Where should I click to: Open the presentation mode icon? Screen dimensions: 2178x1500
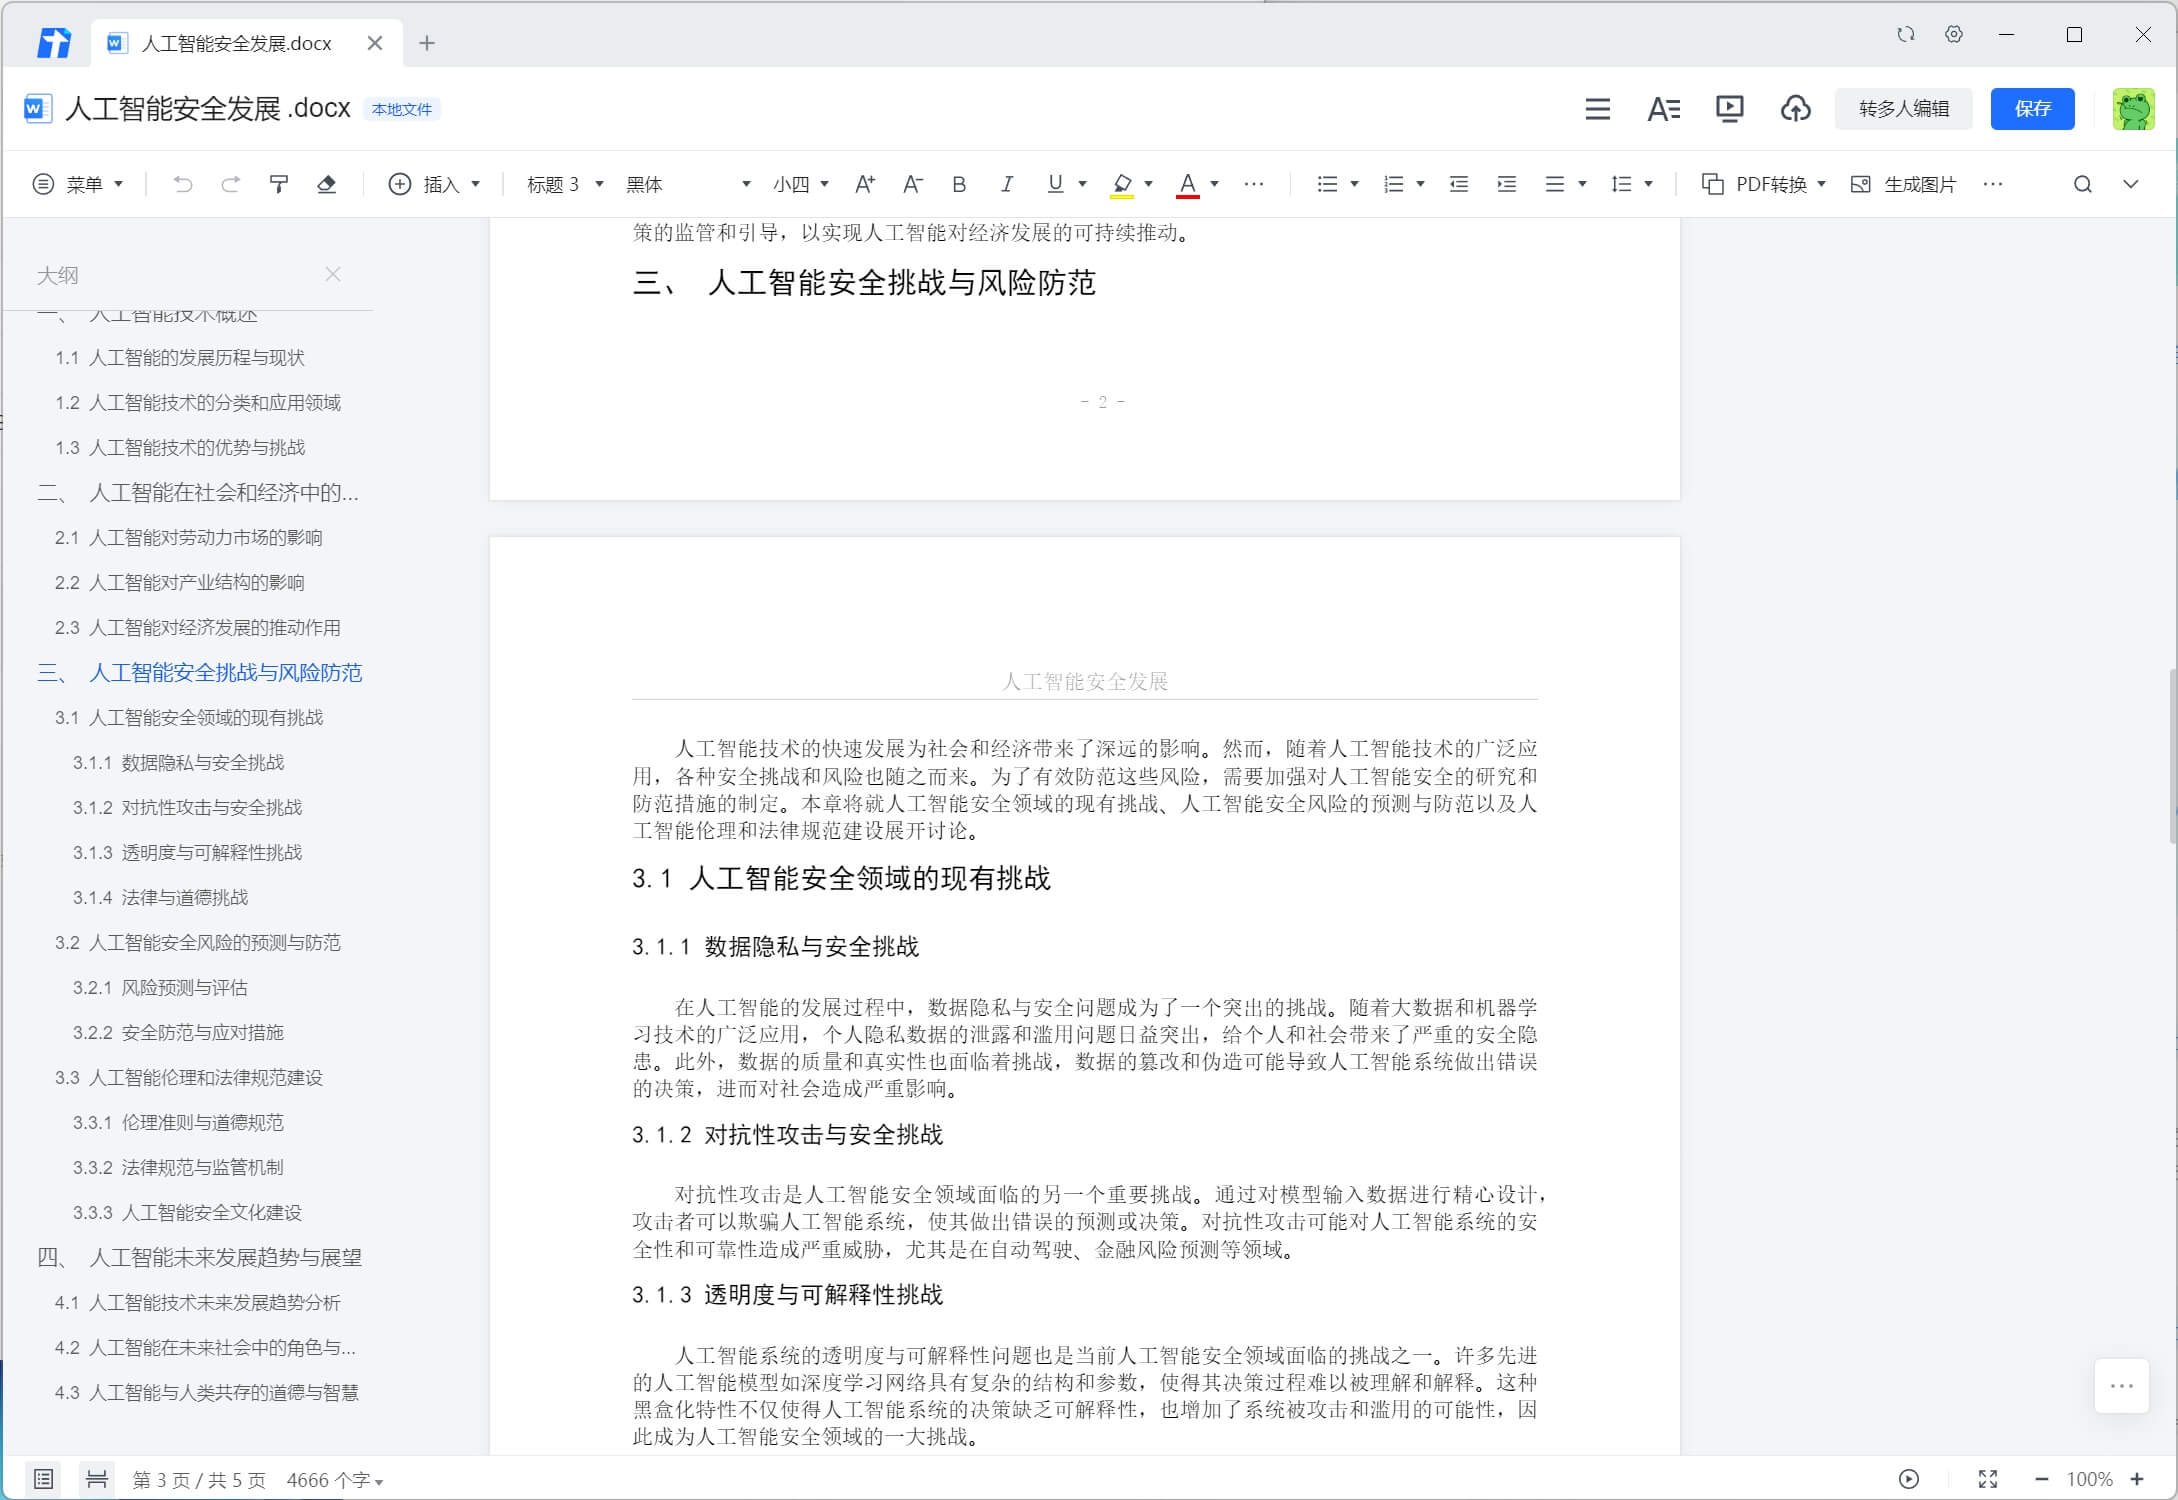pos(1729,109)
